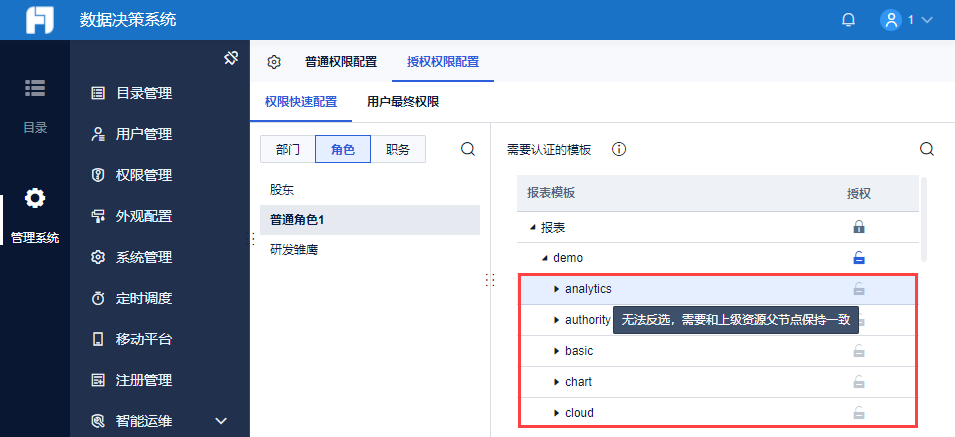
Task: Toggle authorization lock for basic
Action: 859,351
